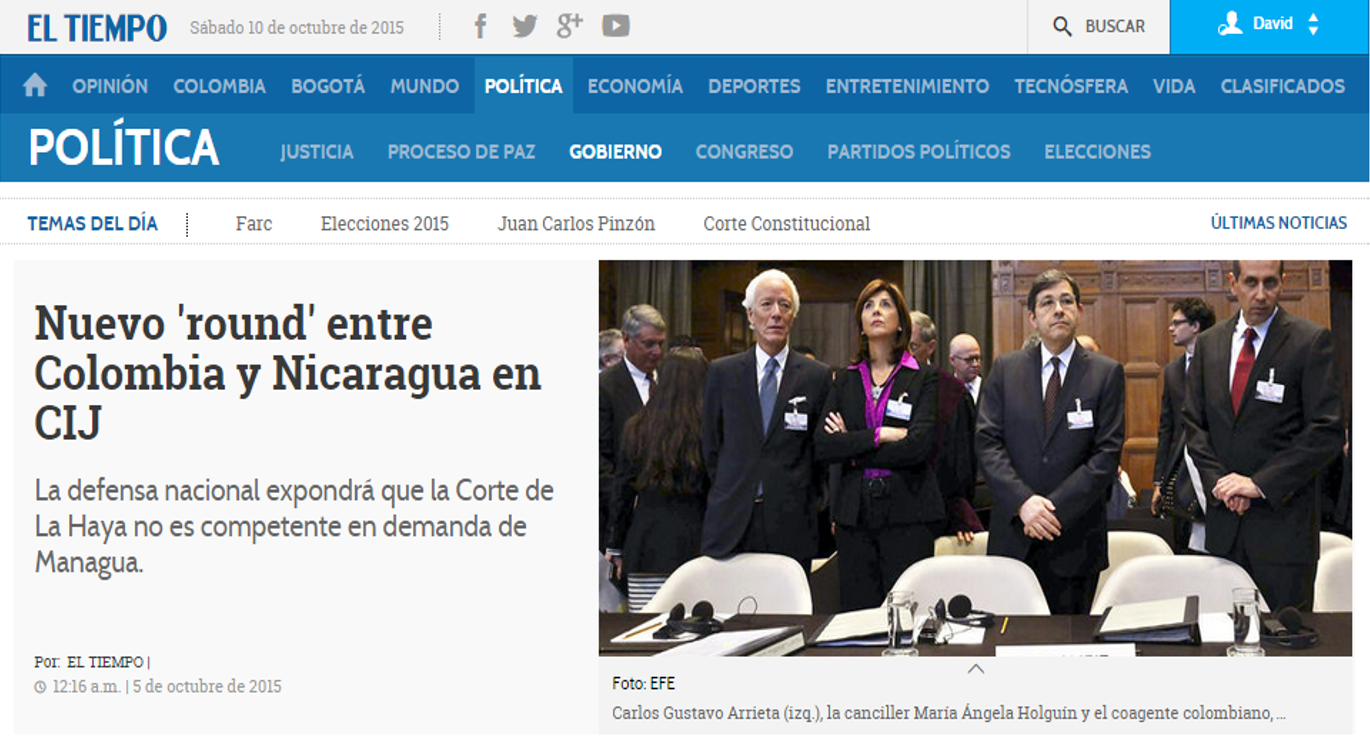This screenshot has width=1370, height=738.
Task: Click the date 5 de octubre de 2015
Action: click(207, 687)
